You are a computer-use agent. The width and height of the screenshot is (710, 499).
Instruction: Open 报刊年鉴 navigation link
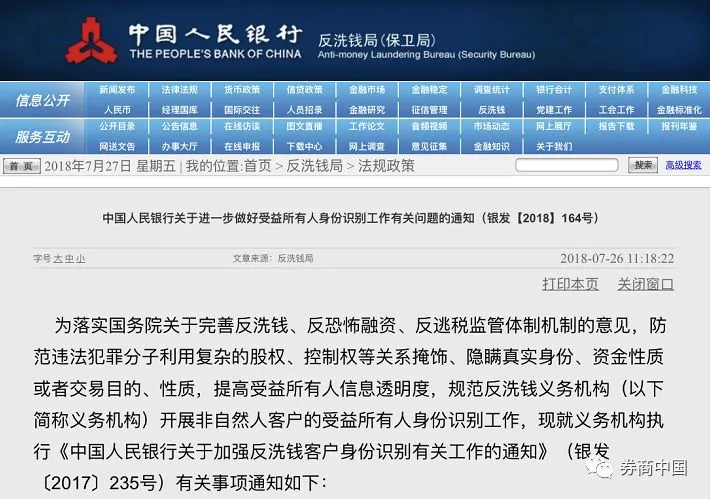679,126
